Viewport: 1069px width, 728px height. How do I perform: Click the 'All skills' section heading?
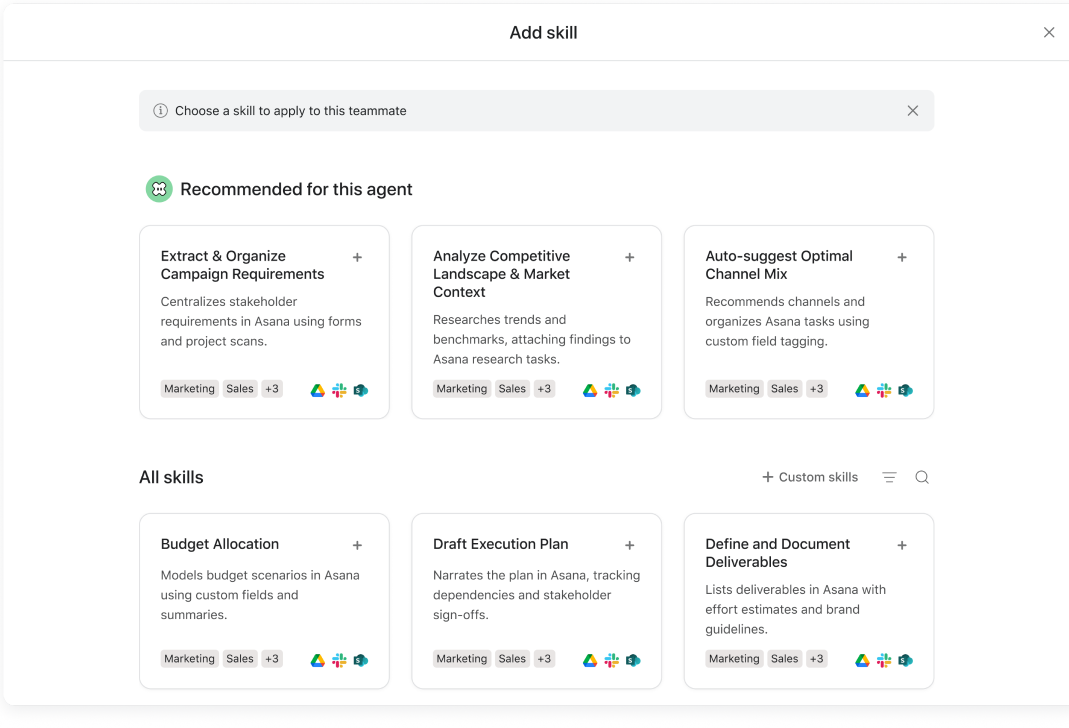(x=171, y=477)
